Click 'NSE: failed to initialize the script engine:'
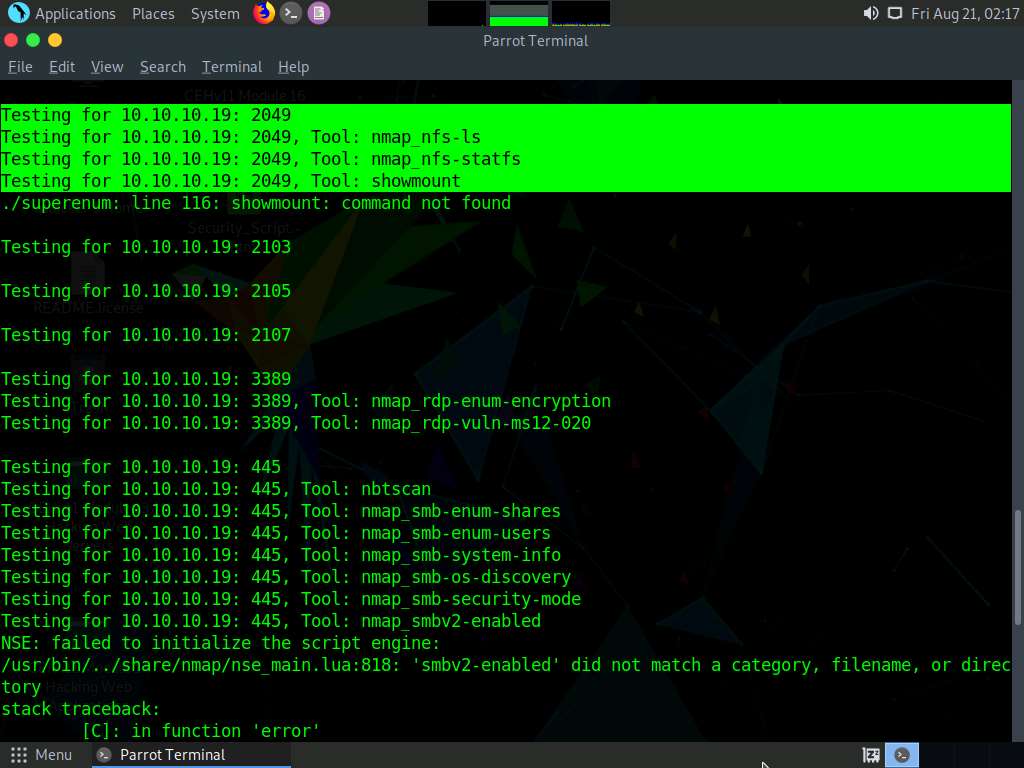Screen dimensions: 1024x768 pyautogui.click(x=220, y=643)
